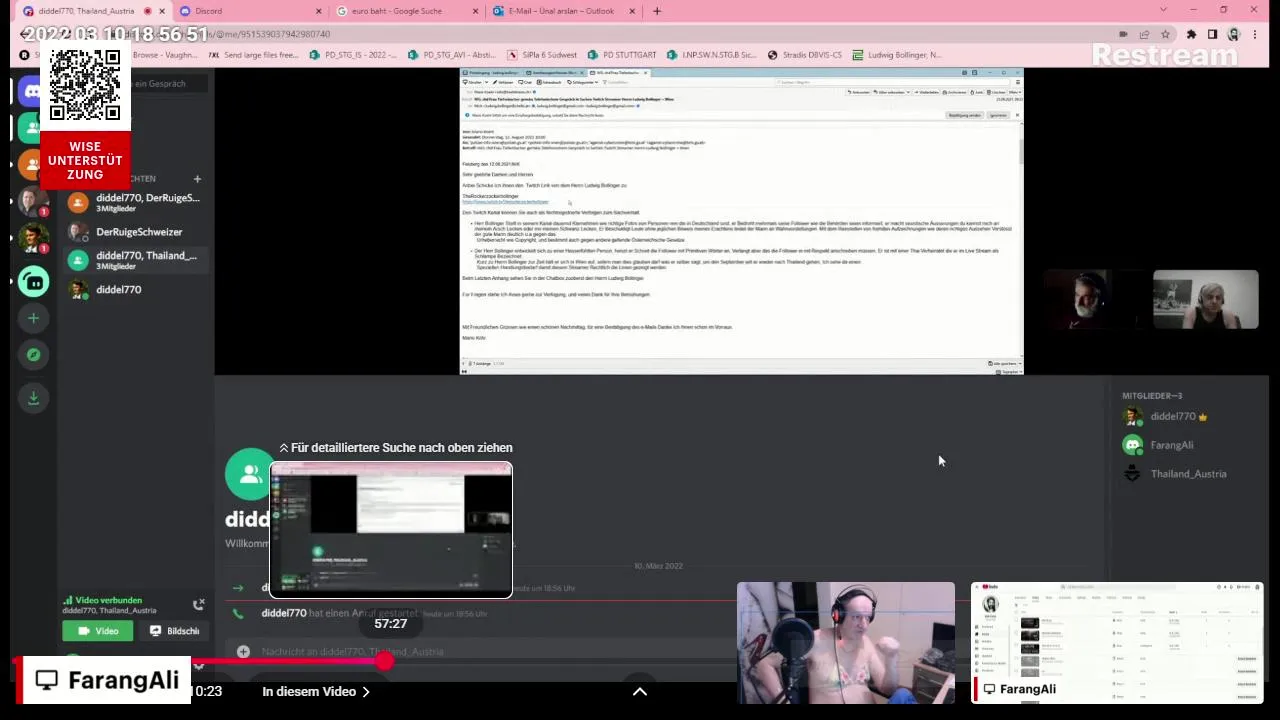
Task: Open the I.NP.SW.N.STG.B bookmark
Action: [713, 55]
